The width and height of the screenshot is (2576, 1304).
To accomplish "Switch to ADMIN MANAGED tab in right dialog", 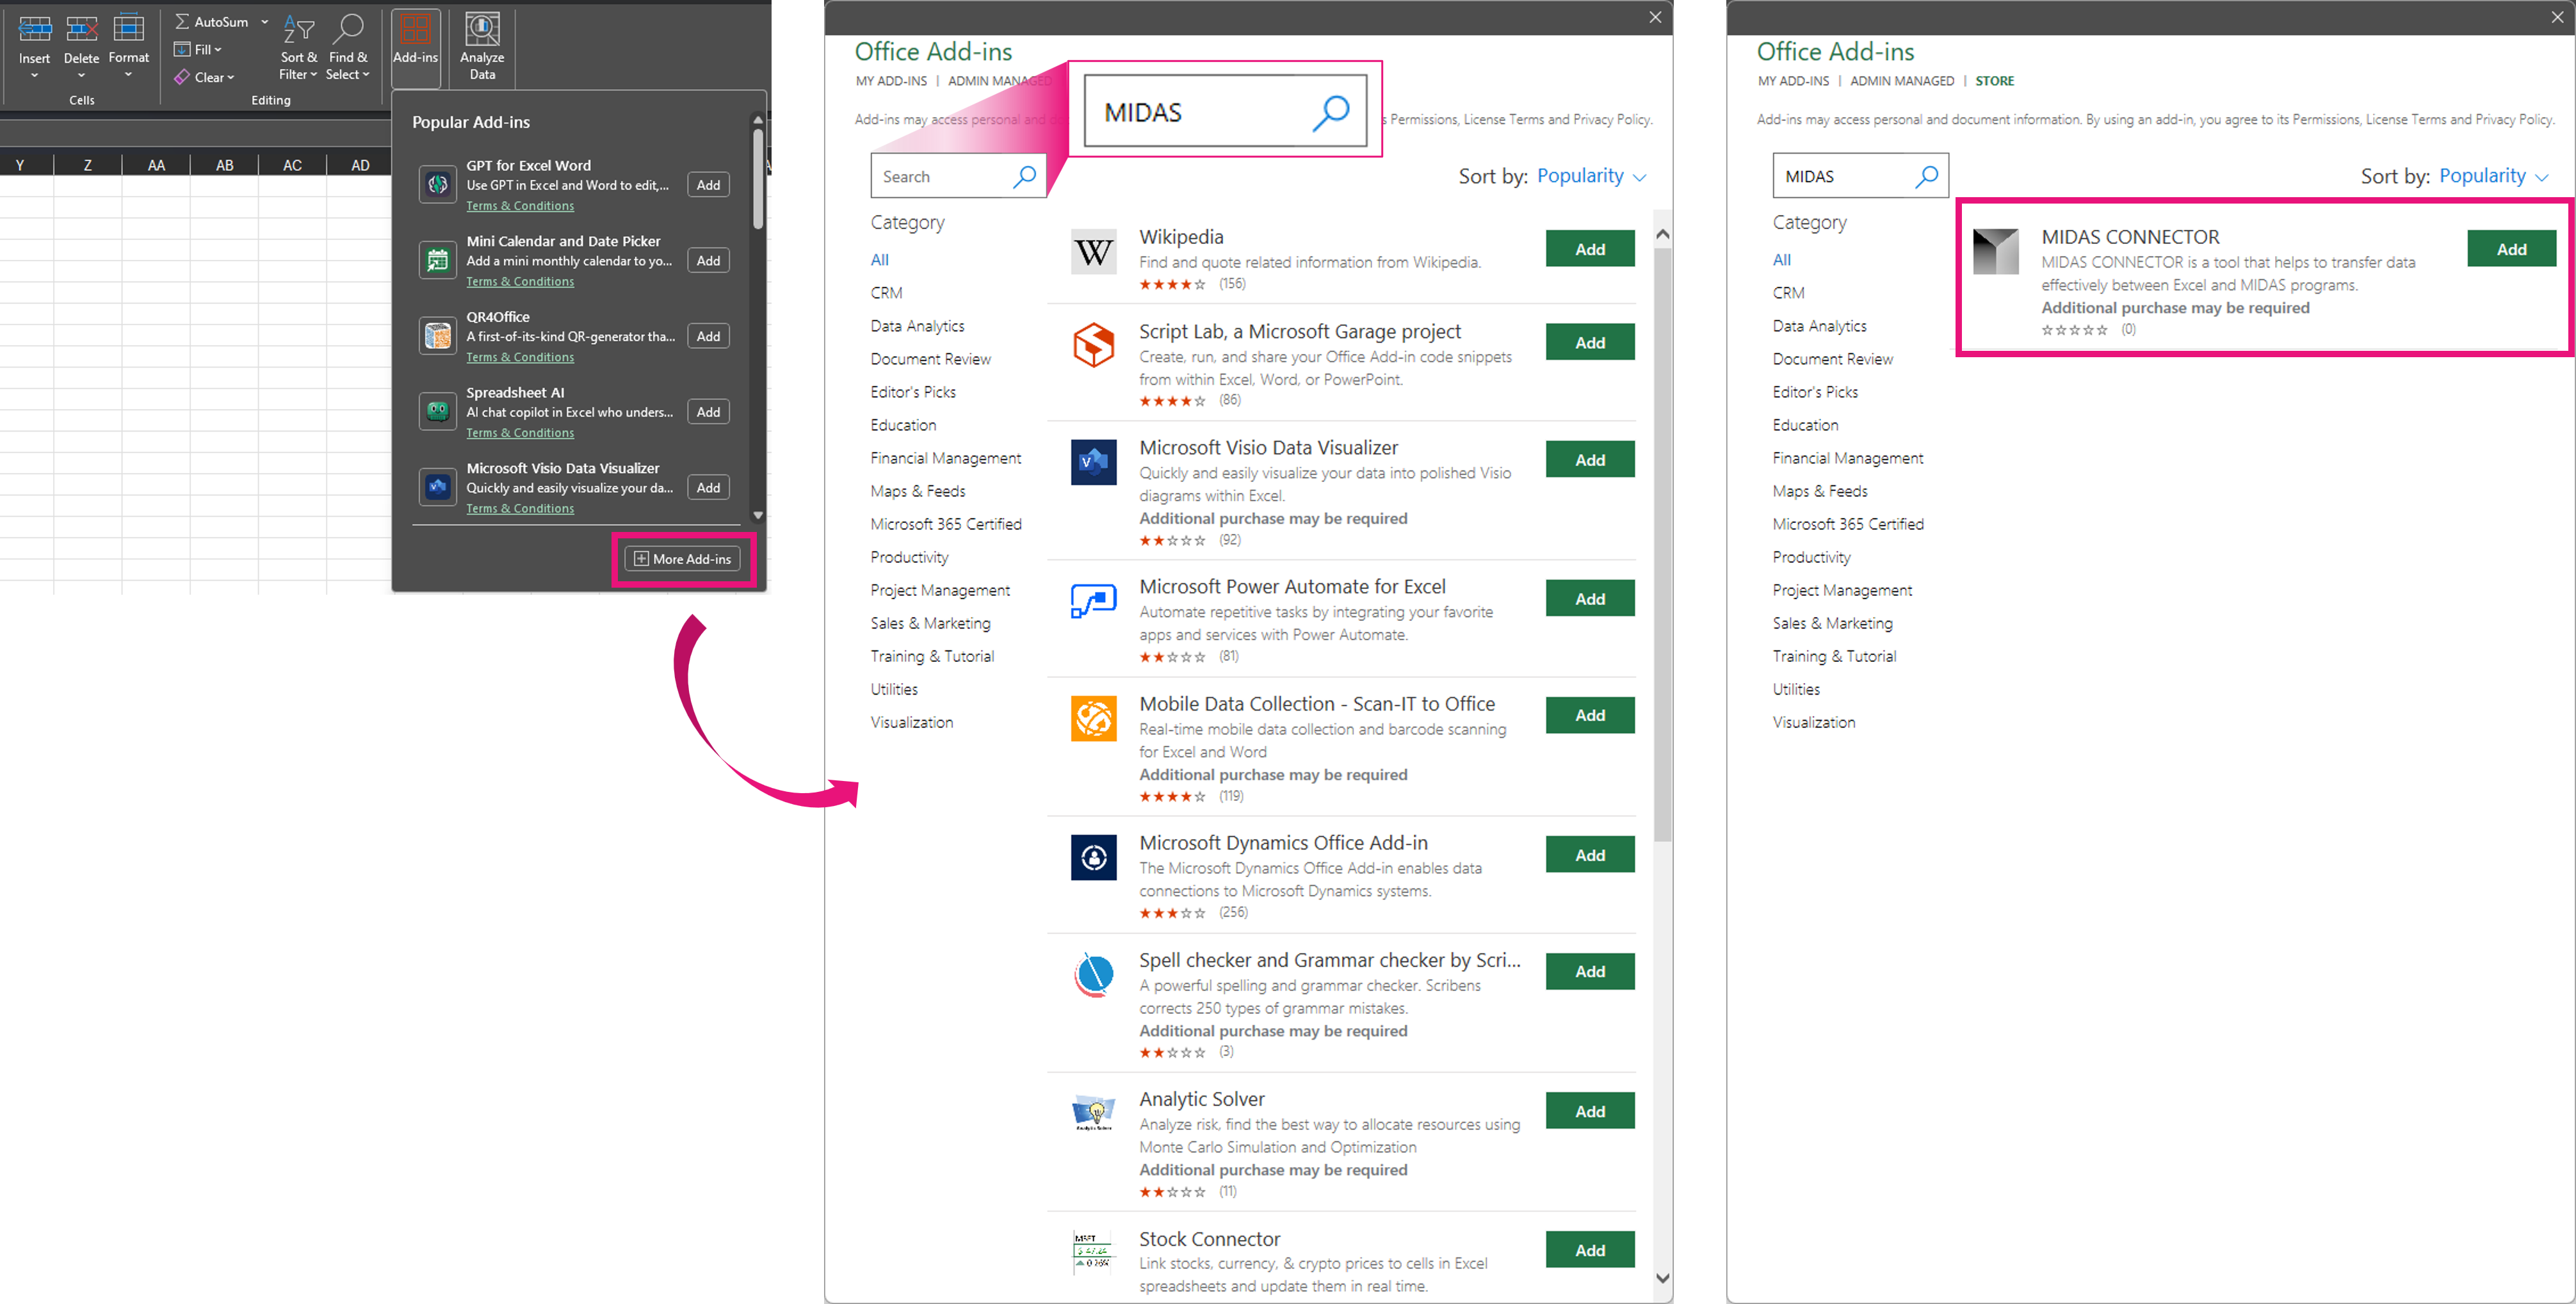I will 1901,81.
